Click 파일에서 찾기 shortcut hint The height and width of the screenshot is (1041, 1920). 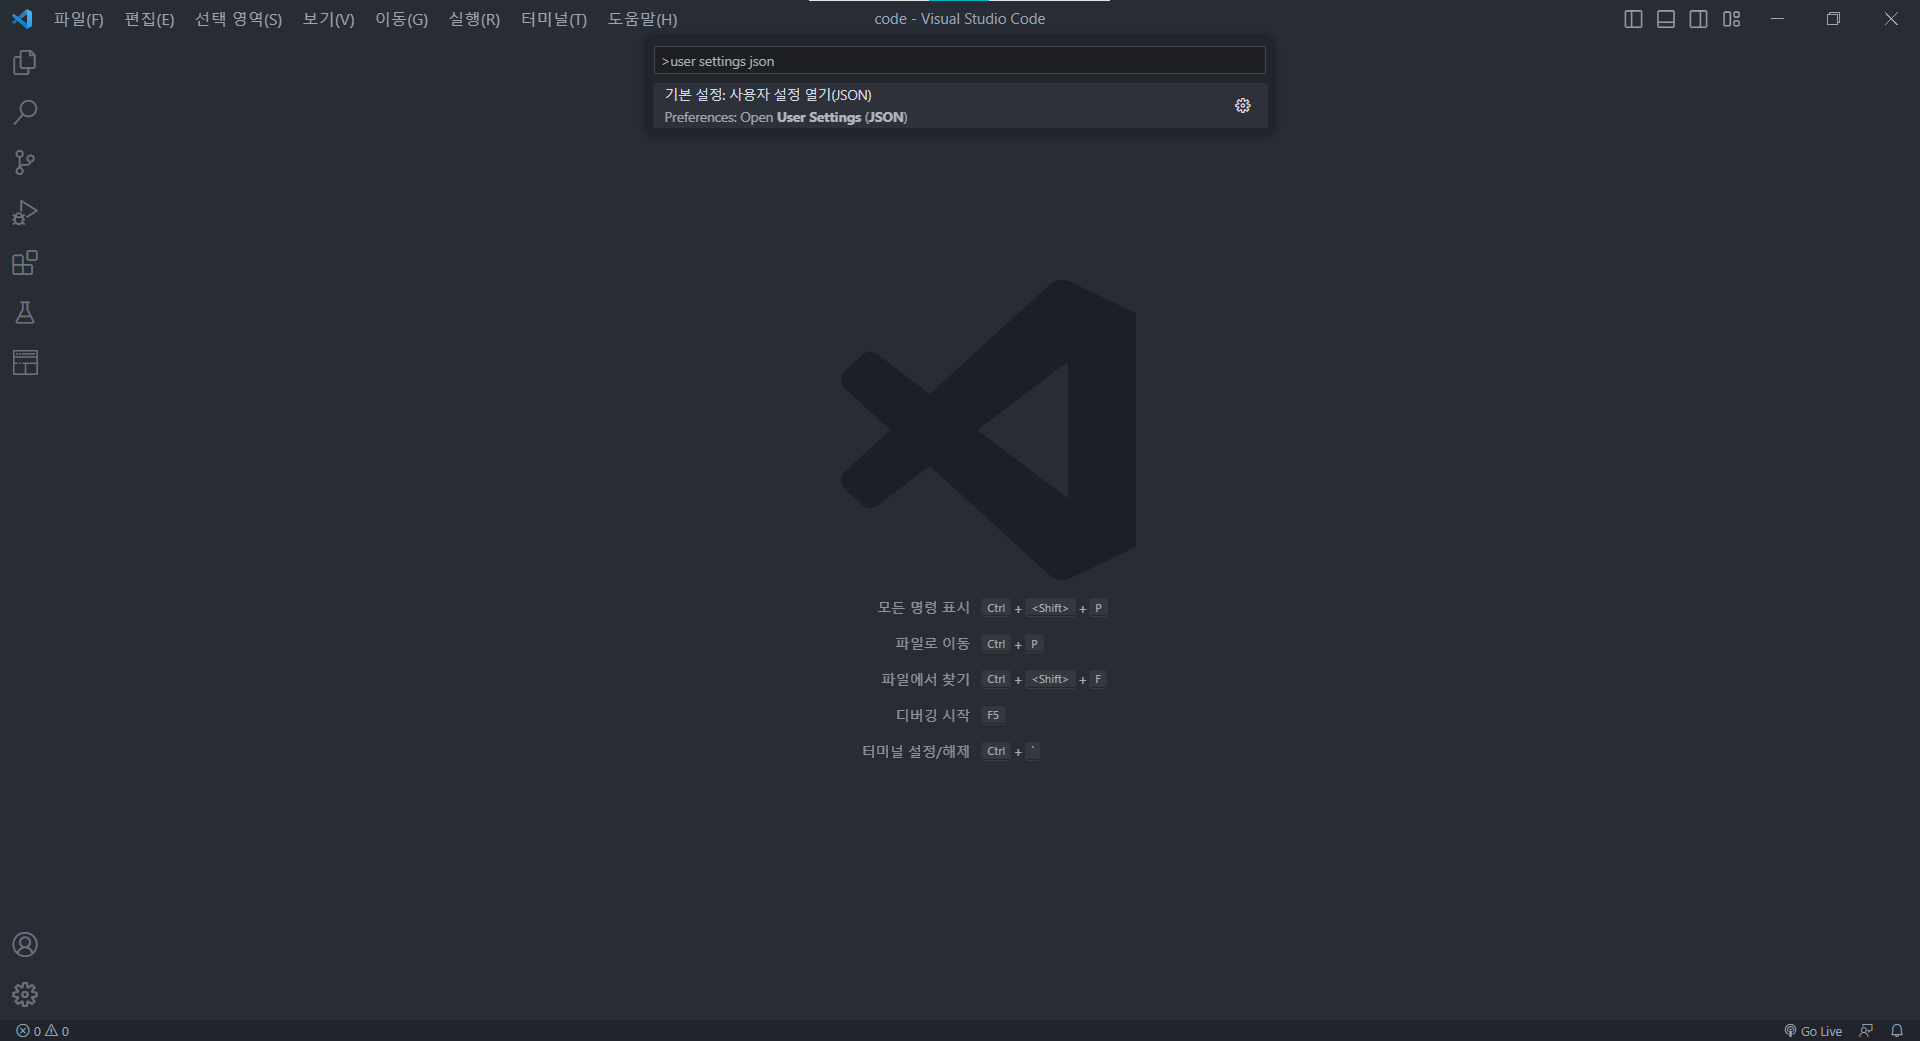click(x=994, y=680)
